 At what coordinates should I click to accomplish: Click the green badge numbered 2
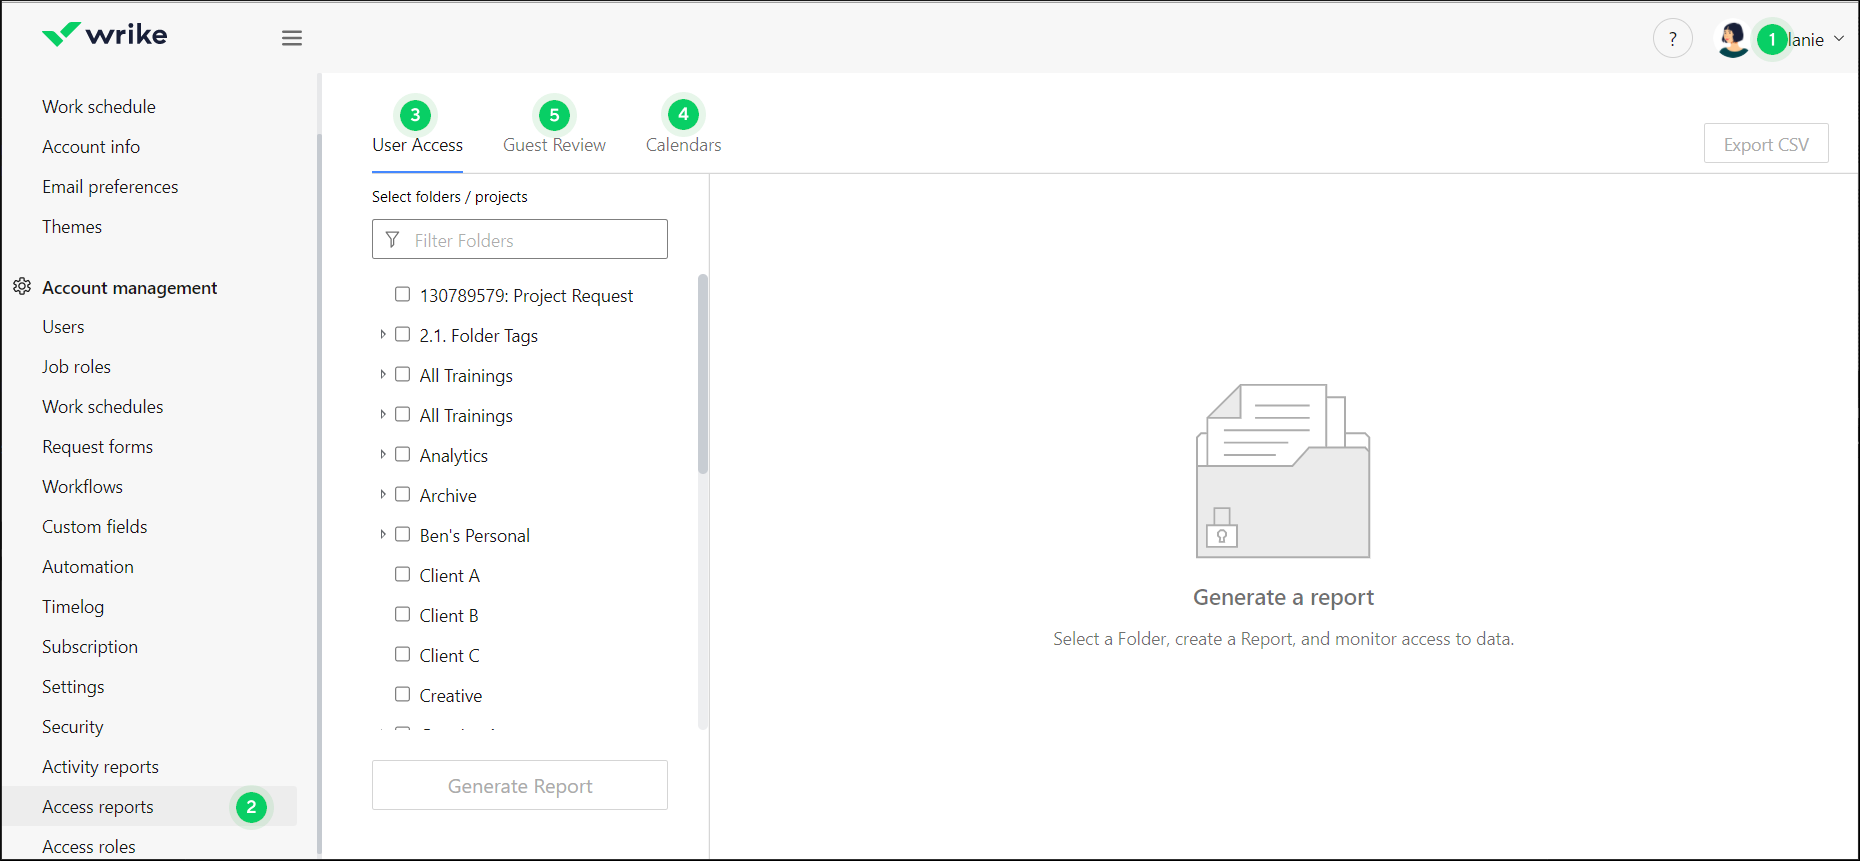(x=251, y=807)
